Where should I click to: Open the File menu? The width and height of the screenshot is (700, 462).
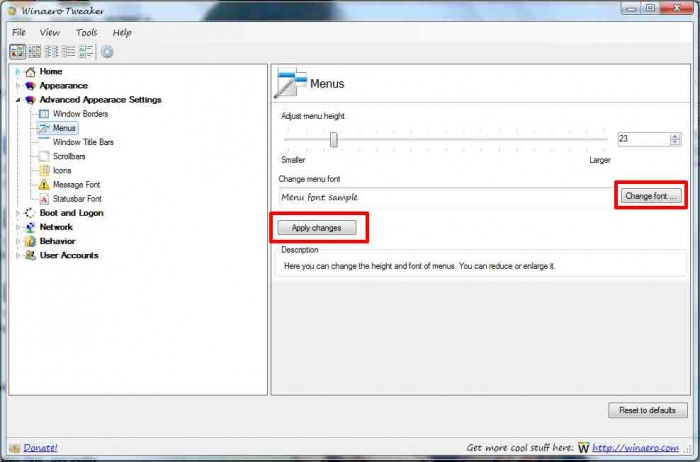(x=19, y=33)
